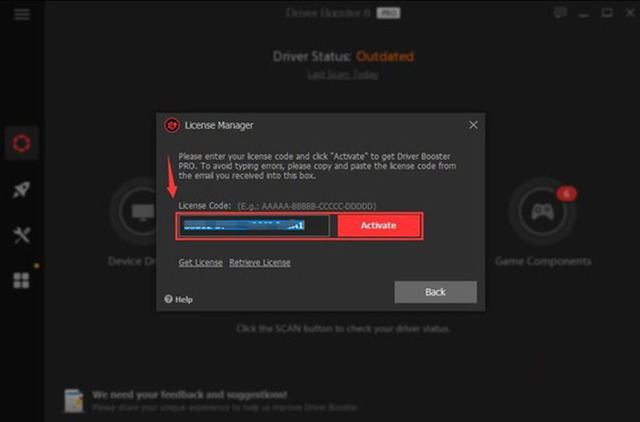Click into the License Code input field
The width and height of the screenshot is (640, 422).
click(253, 226)
